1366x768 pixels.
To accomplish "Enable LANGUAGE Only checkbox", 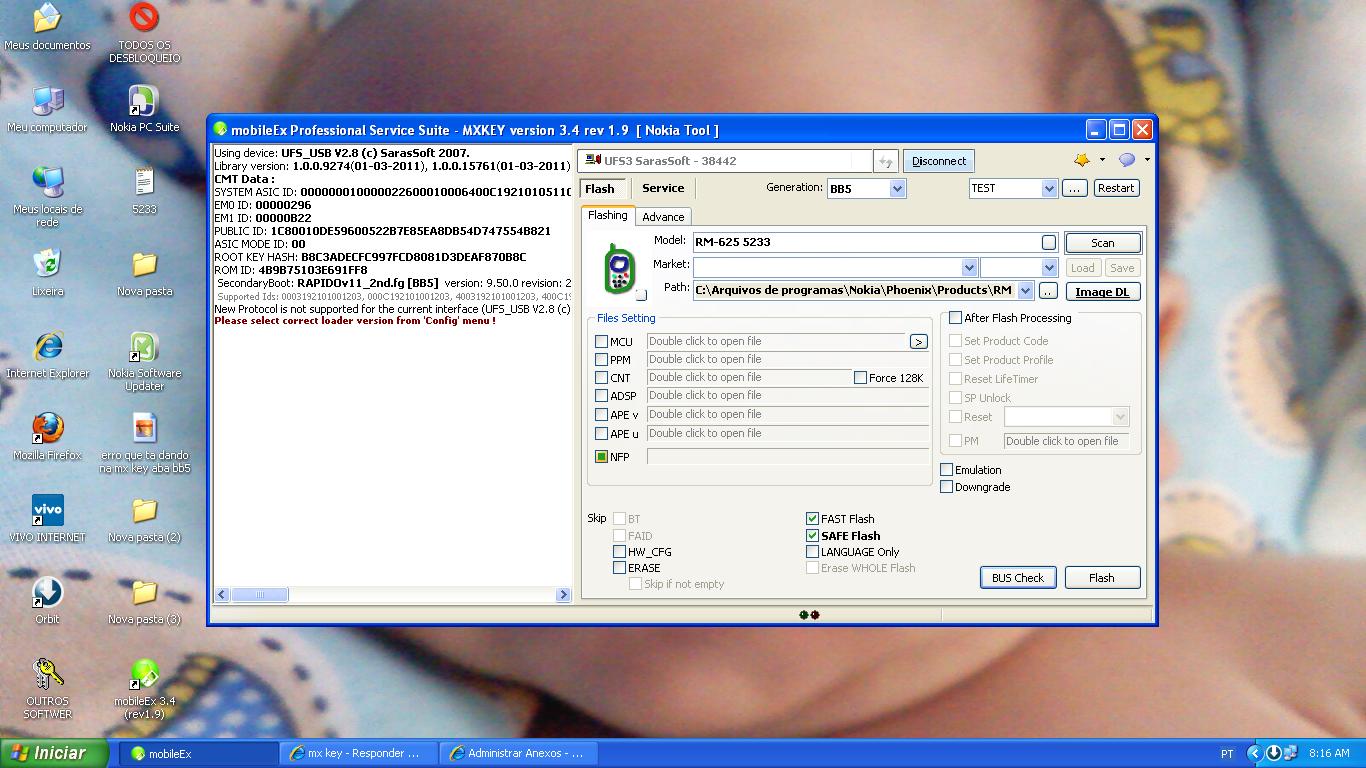I will point(812,552).
